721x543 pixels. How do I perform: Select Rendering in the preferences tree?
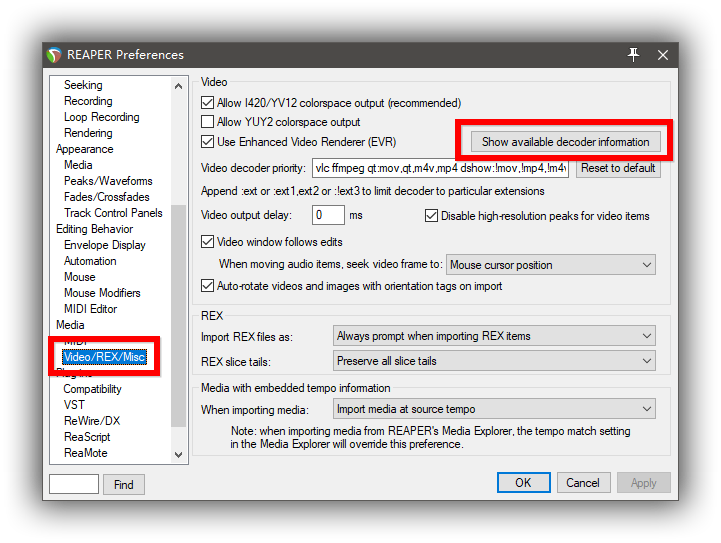tap(88, 133)
